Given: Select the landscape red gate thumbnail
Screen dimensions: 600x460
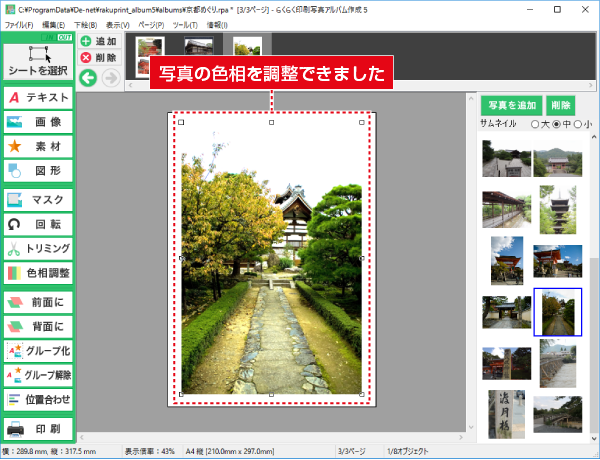Looking at the screenshot, I should point(558,261).
